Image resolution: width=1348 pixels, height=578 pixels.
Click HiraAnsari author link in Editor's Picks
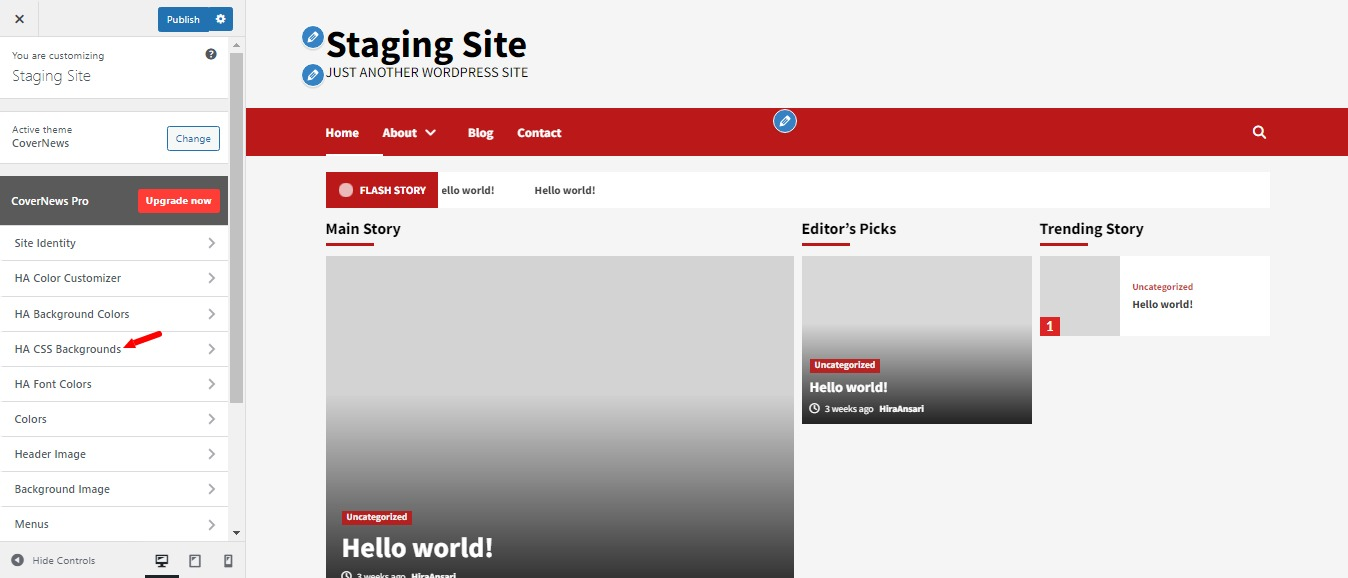(x=902, y=409)
